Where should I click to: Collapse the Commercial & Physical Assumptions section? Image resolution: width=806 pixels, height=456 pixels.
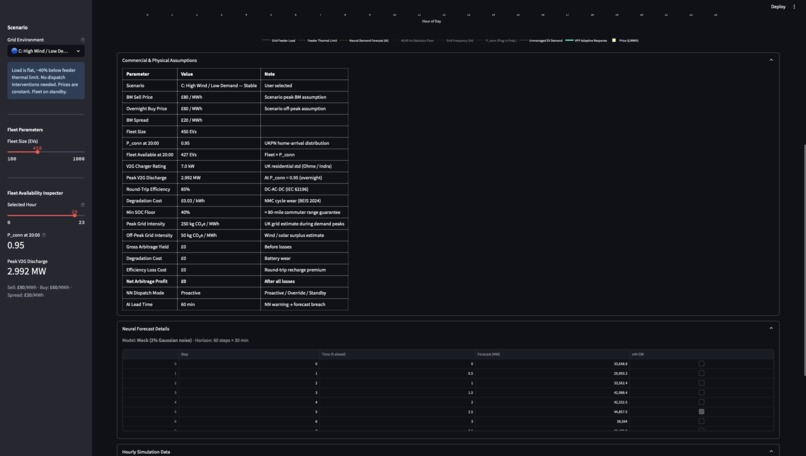(771, 60)
